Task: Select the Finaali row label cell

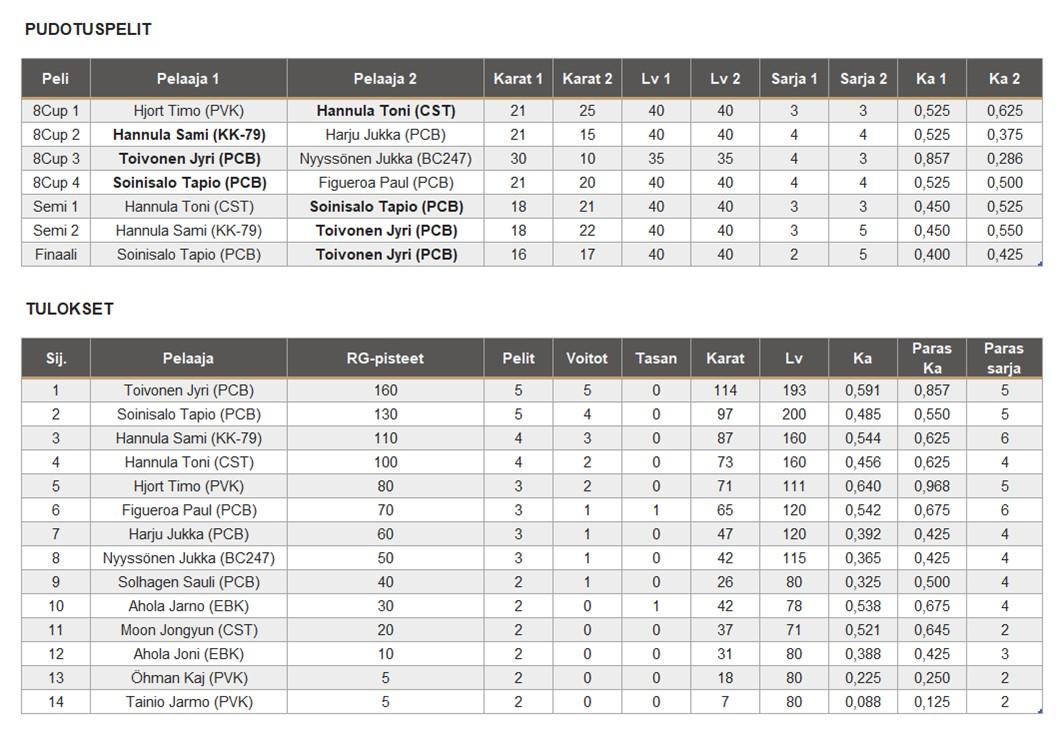Action: pos(56,255)
